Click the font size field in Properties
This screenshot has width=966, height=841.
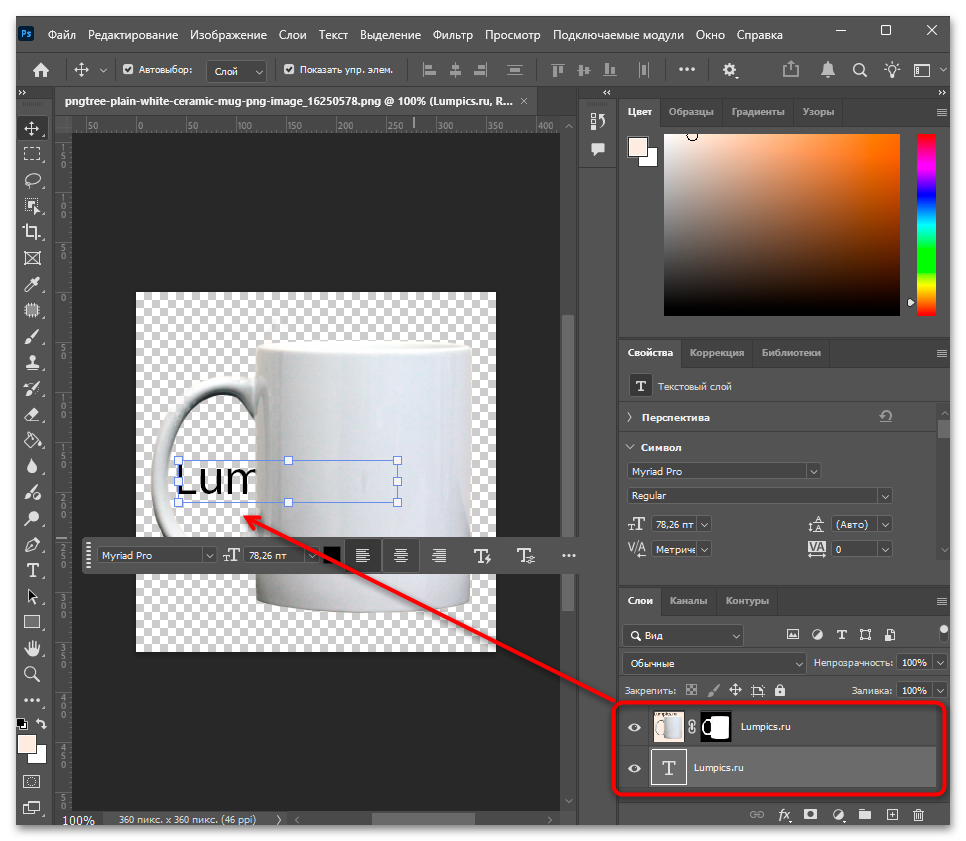tap(675, 524)
